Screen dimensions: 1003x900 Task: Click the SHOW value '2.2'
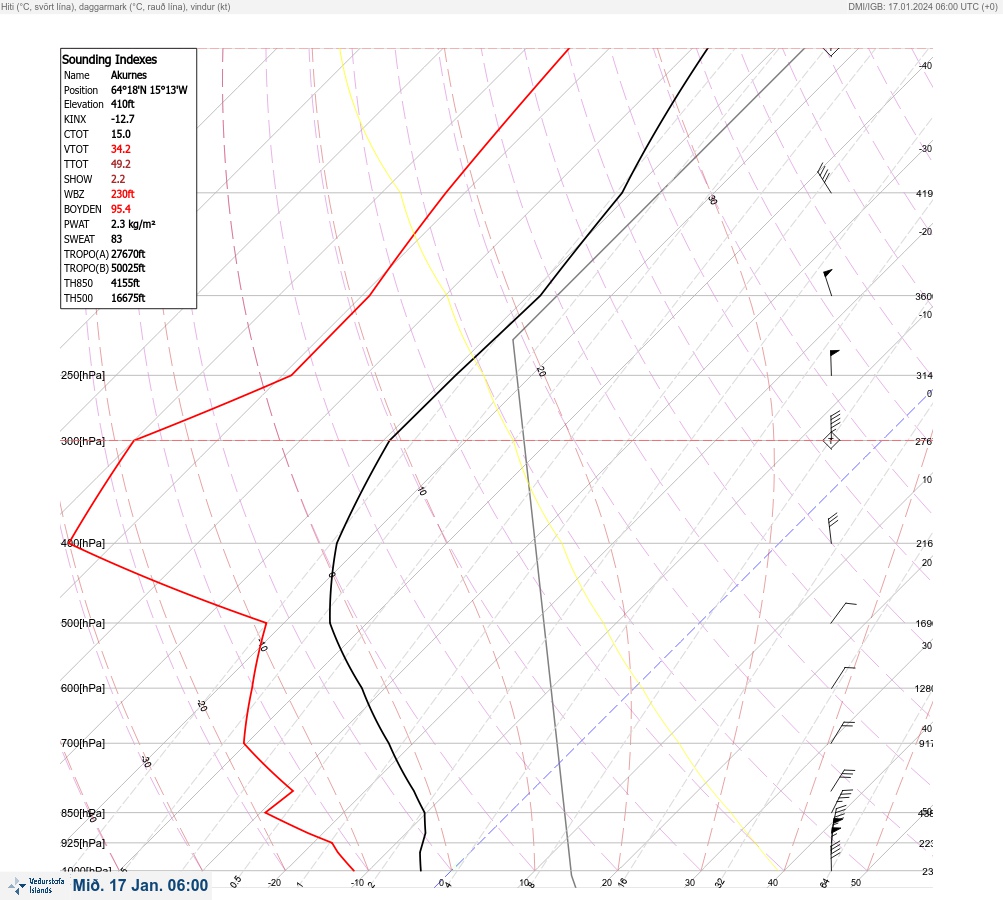pos(118,179)
